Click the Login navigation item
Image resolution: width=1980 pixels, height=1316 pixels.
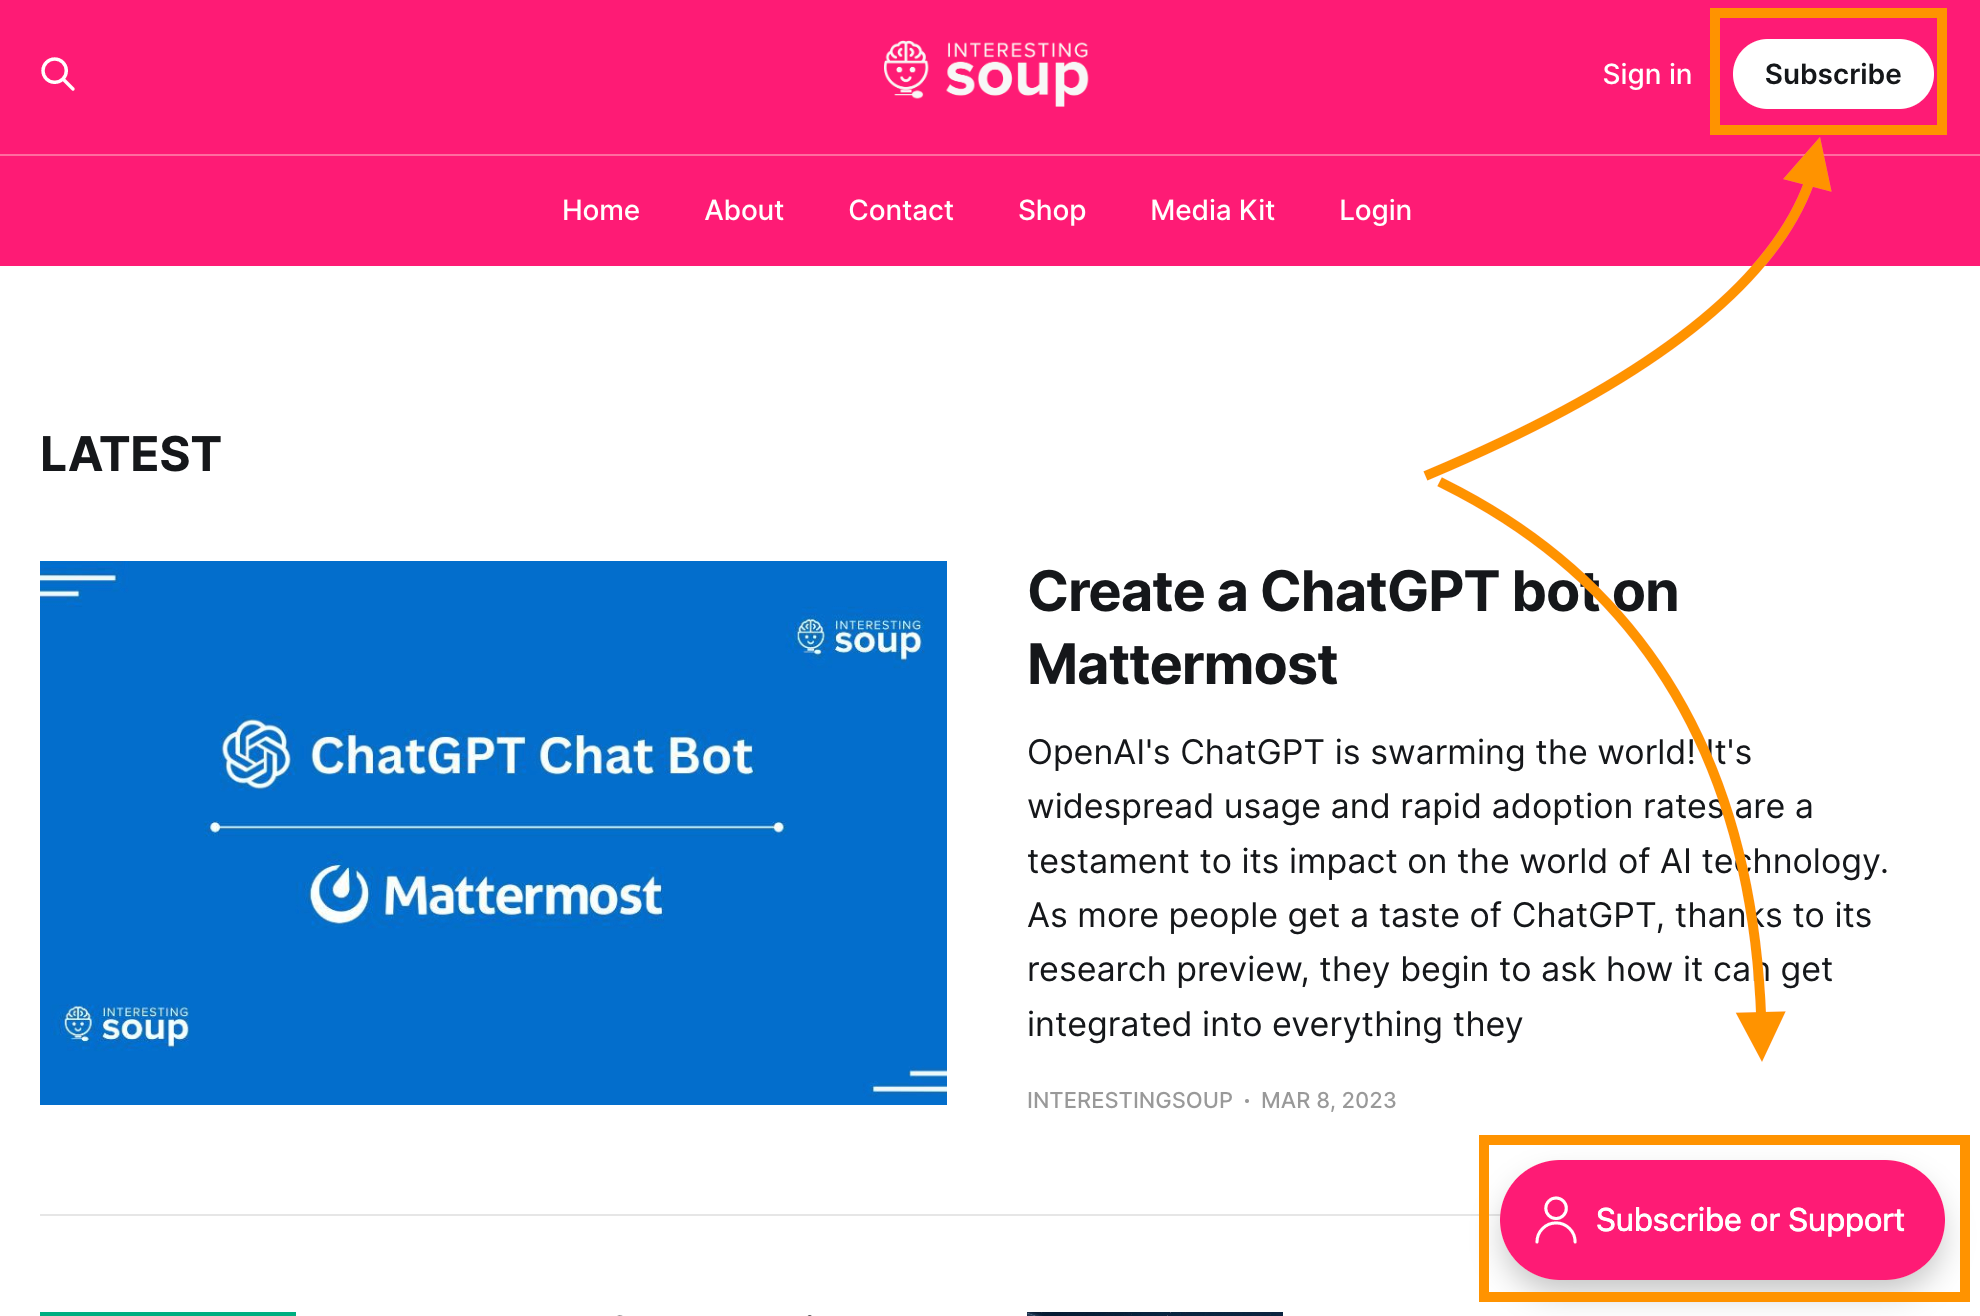click(1375, 210)
